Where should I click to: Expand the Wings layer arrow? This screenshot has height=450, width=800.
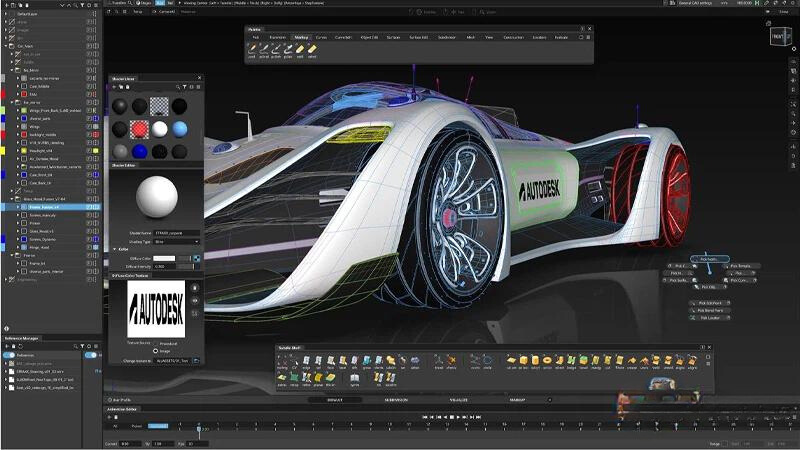18,127
